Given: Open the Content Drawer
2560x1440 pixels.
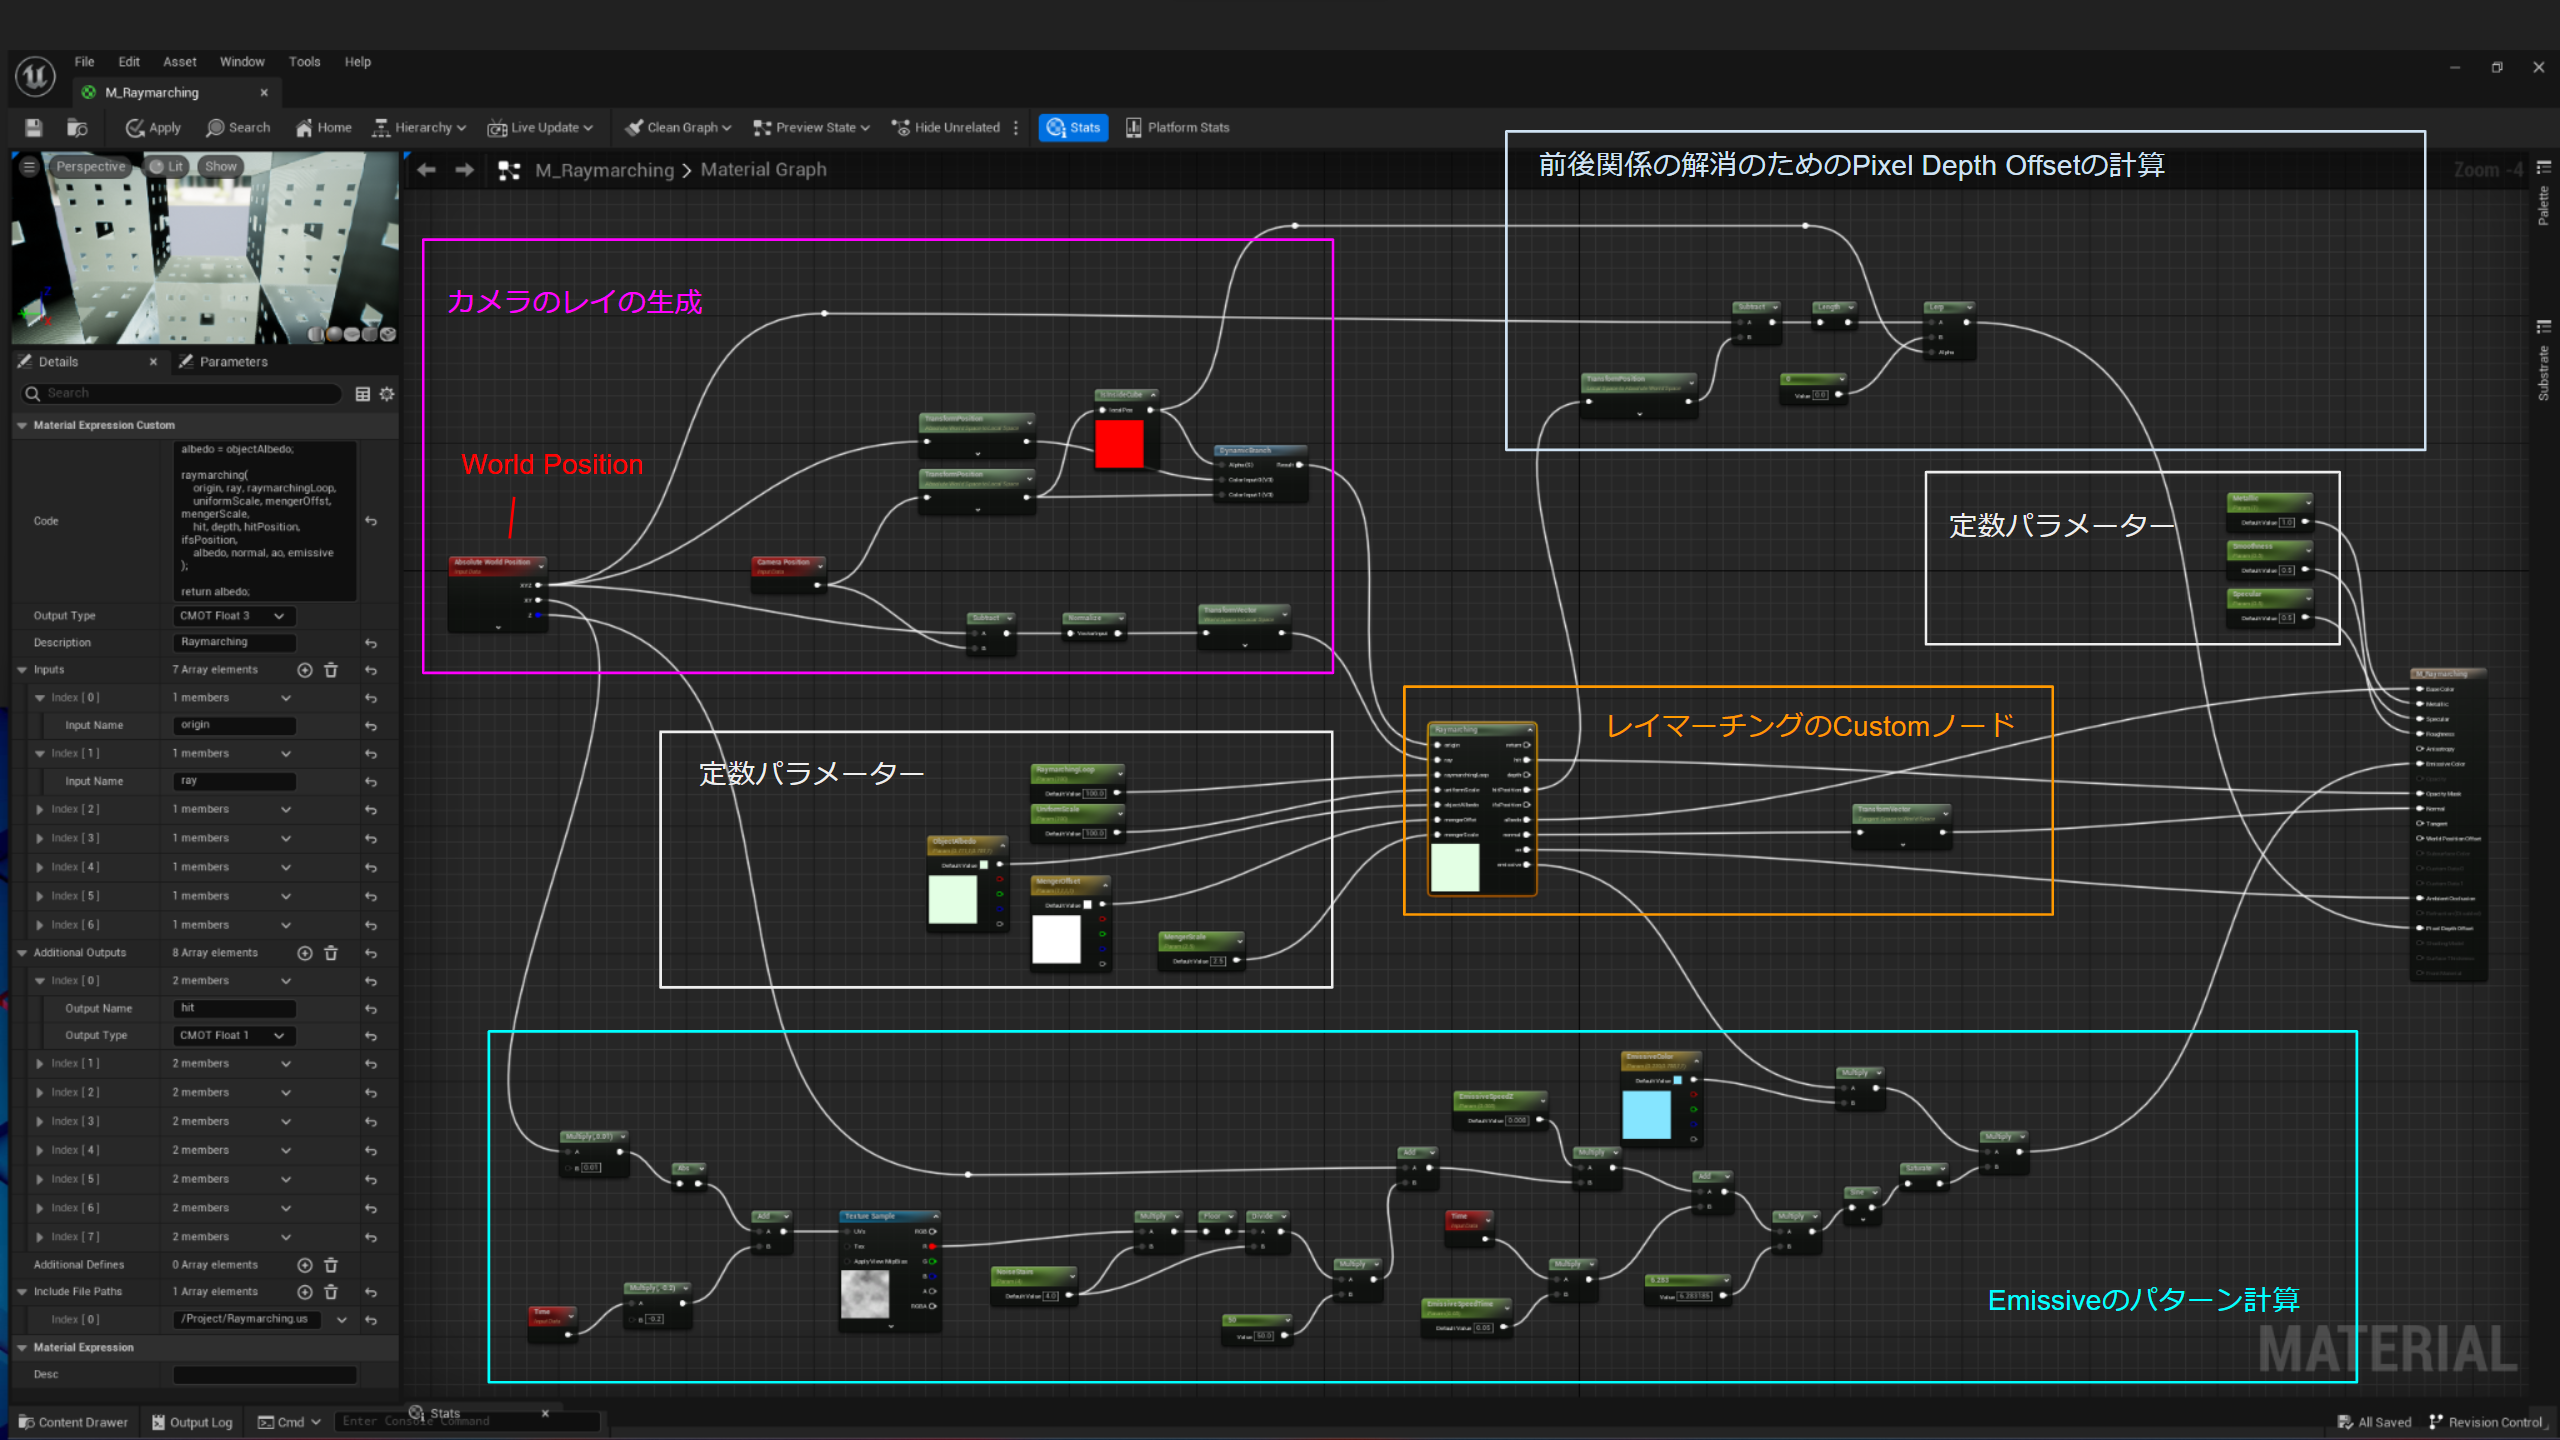Looking at the screenshot, I should [x=73, y=1422].
